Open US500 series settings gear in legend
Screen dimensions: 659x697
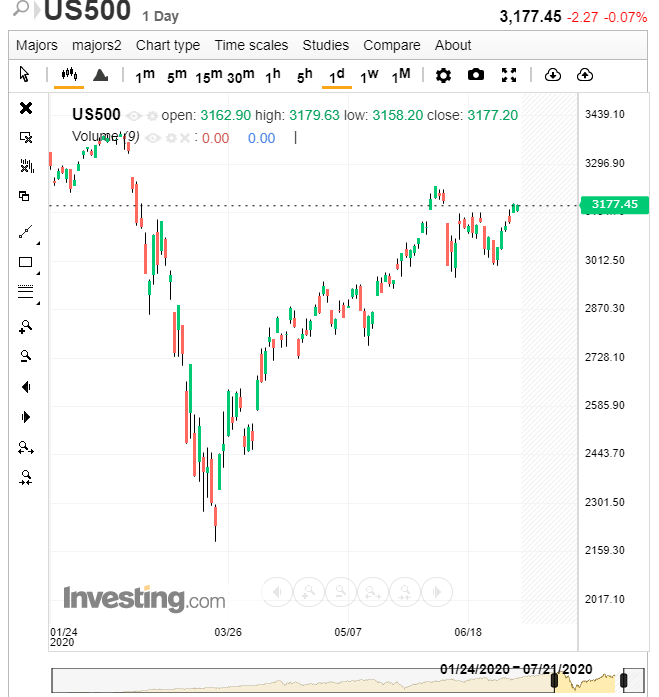point(152,116)
